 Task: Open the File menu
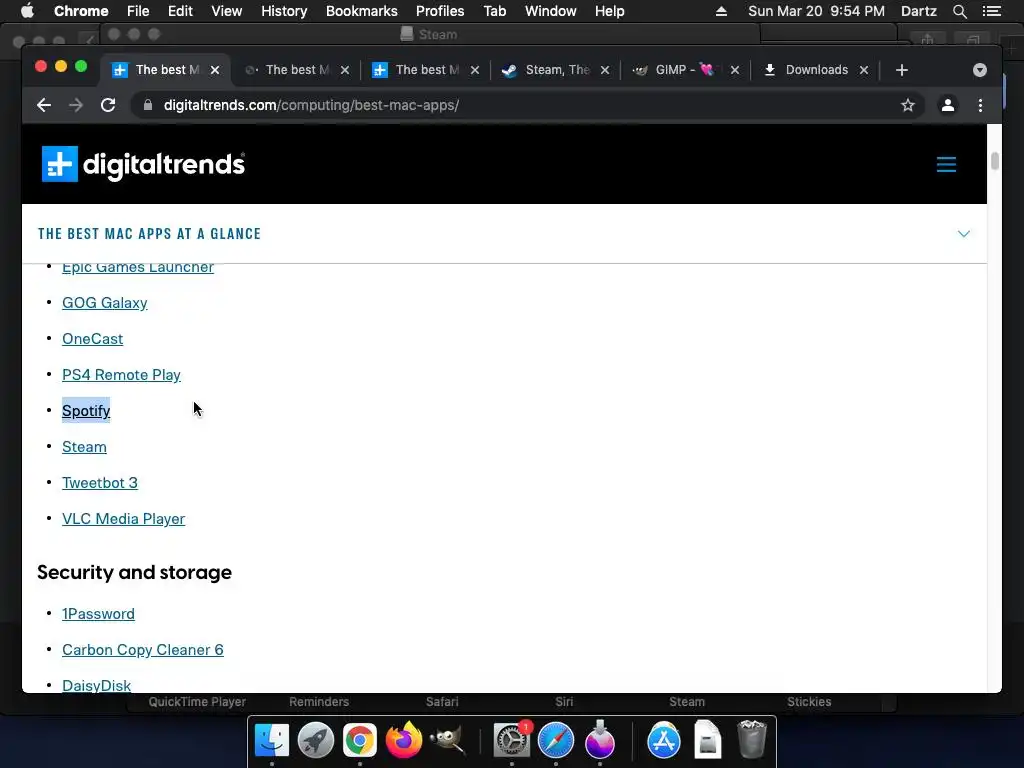pos(138,11)
